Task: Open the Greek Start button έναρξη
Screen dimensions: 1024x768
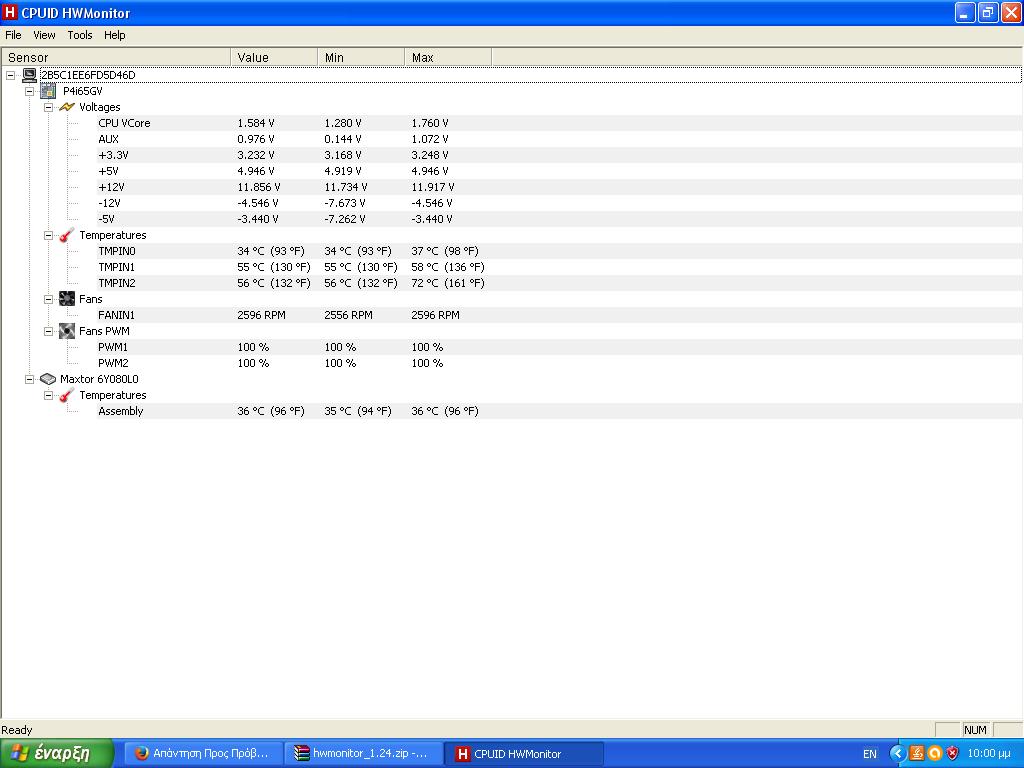Action: click(x=57, y=754)
